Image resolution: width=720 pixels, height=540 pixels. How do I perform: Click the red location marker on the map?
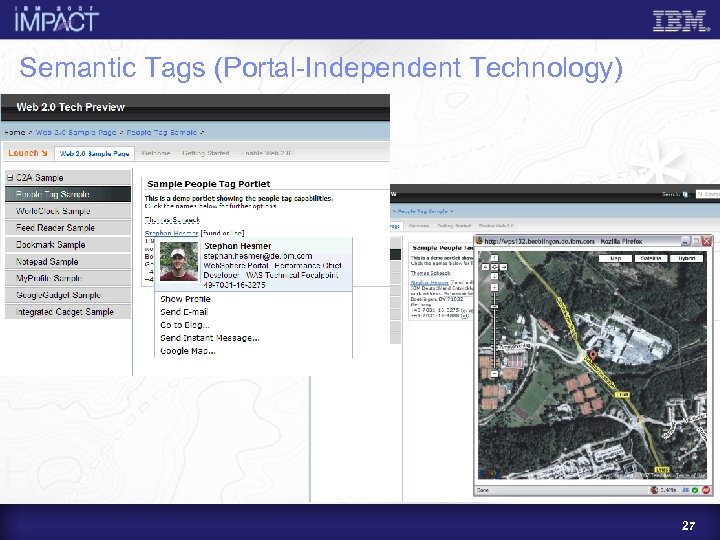(x=593, y=354)
